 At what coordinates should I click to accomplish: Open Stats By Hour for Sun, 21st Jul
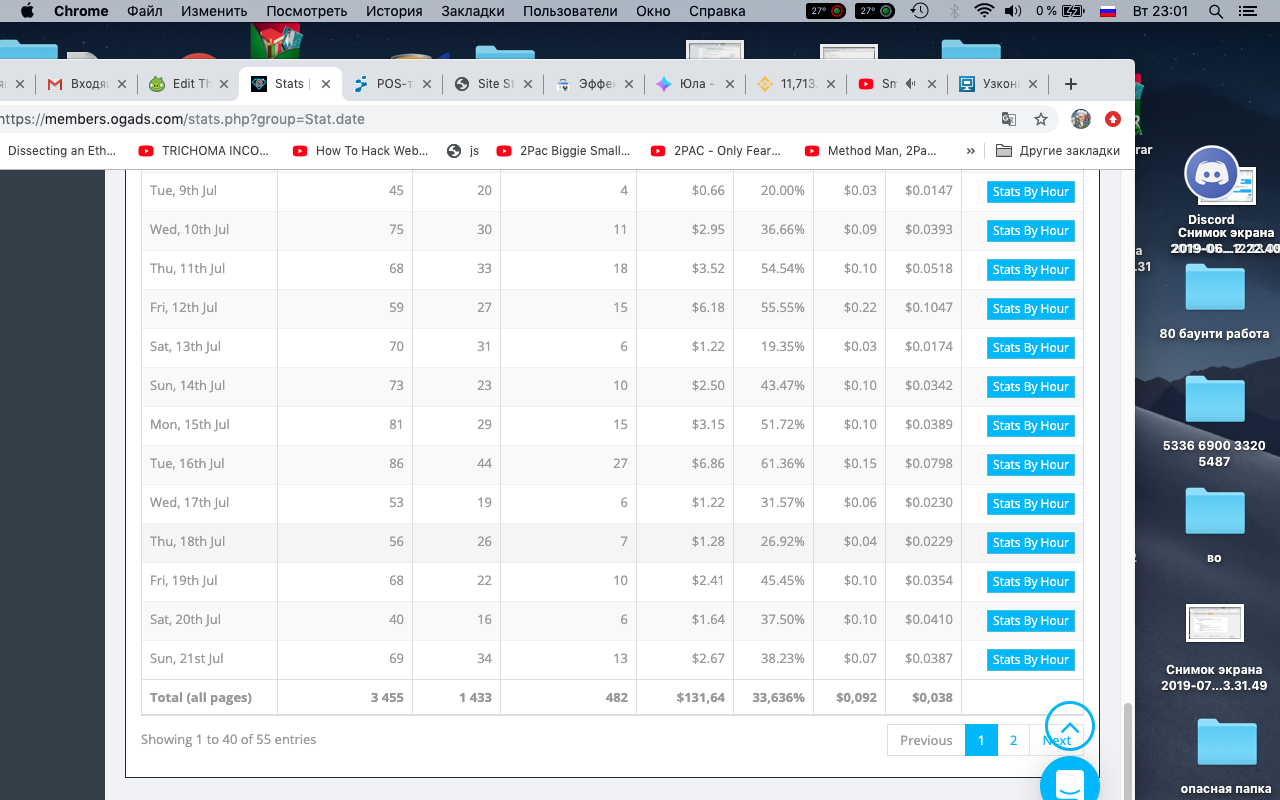coord(1030,660)
